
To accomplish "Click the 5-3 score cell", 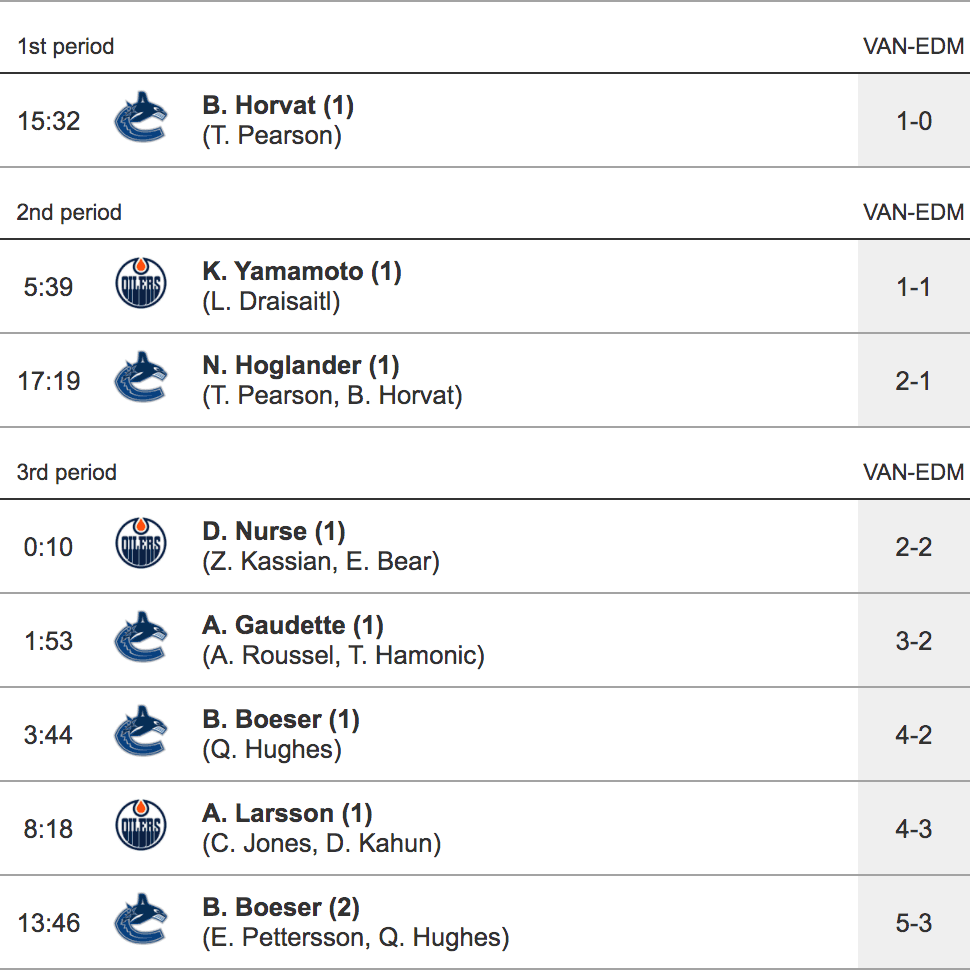I will (x=913, y=922).
